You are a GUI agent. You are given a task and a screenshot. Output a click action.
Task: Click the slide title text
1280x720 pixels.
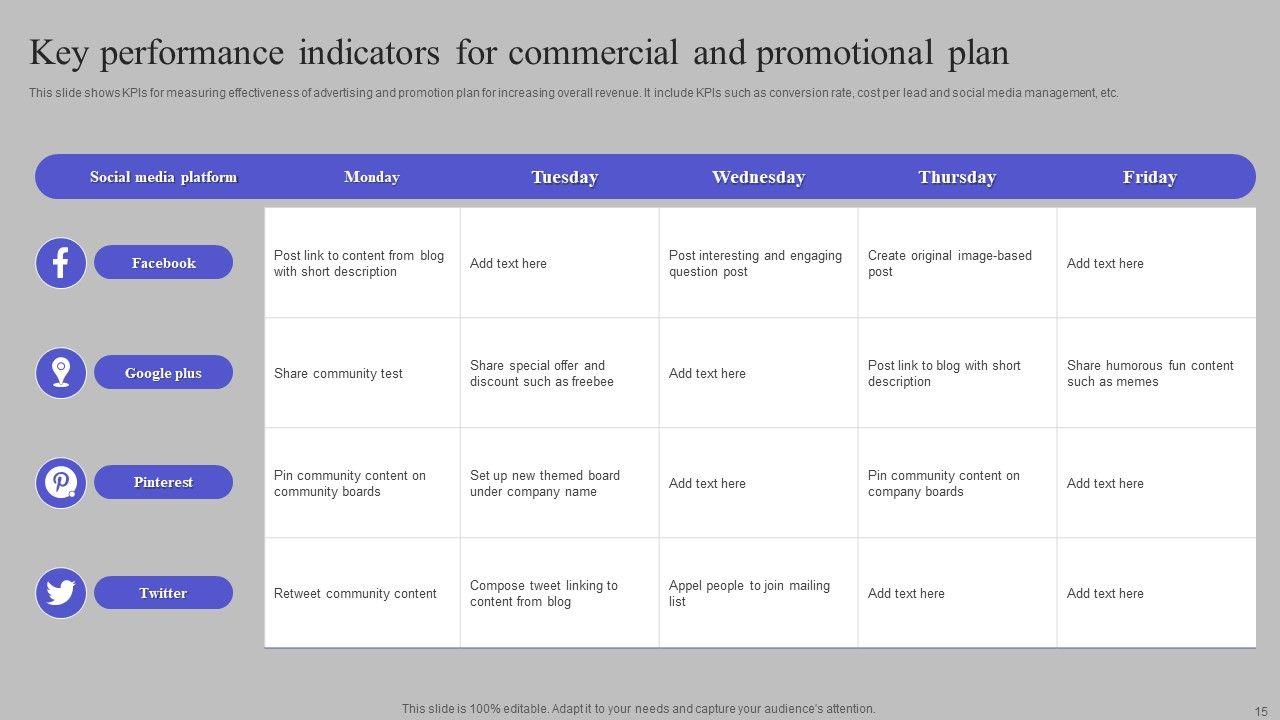519,52
